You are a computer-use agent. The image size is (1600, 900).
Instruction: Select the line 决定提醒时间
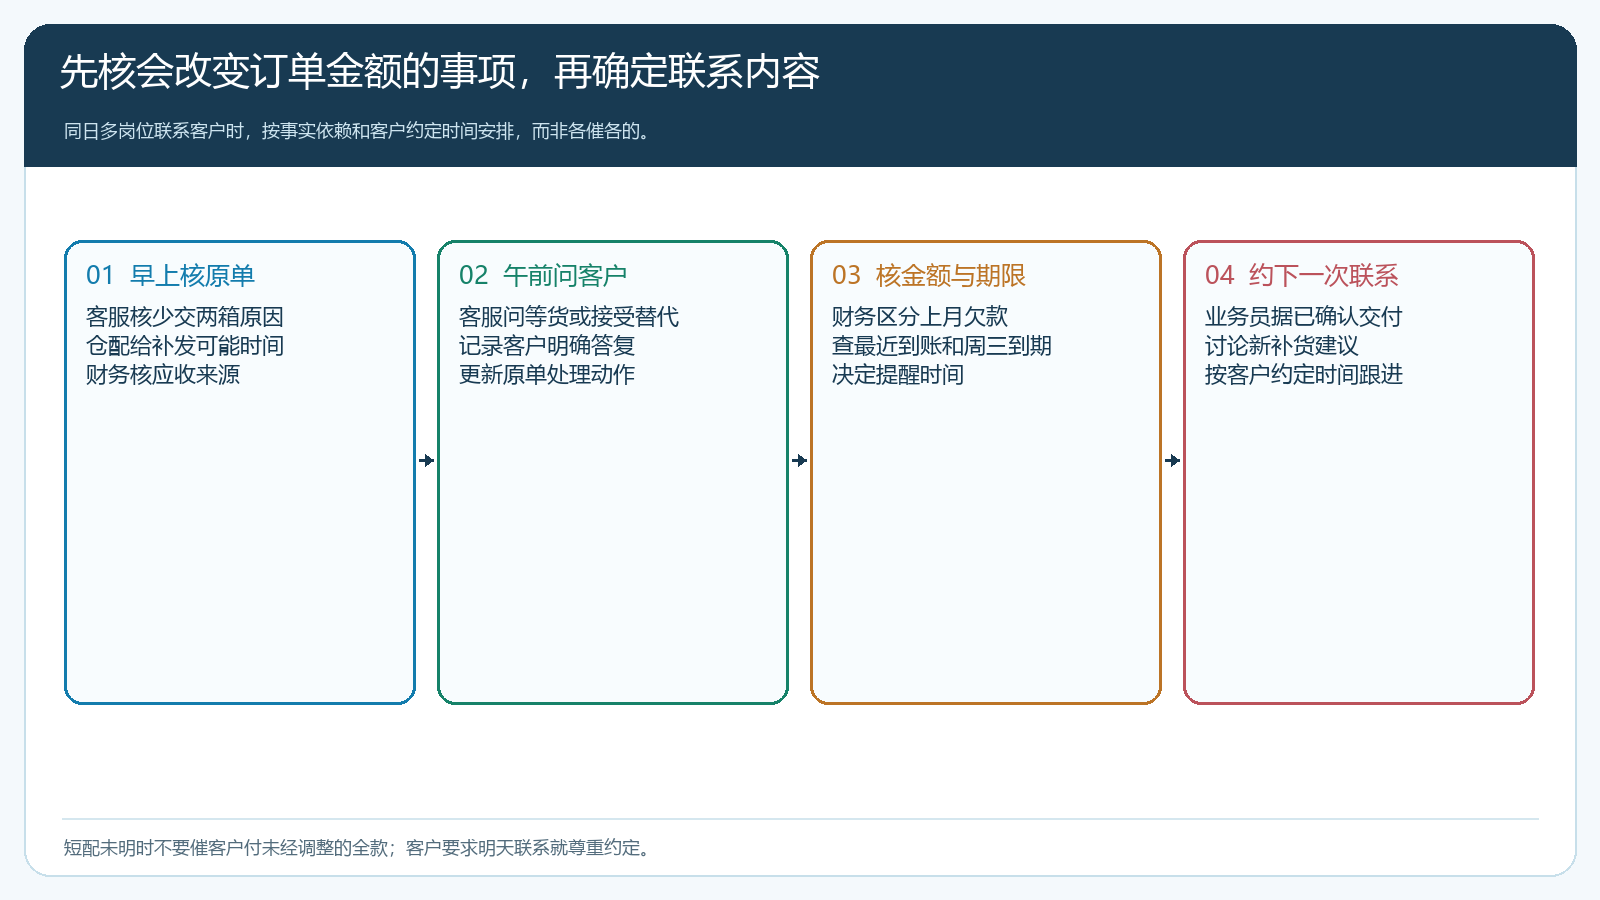coord(898,375)
